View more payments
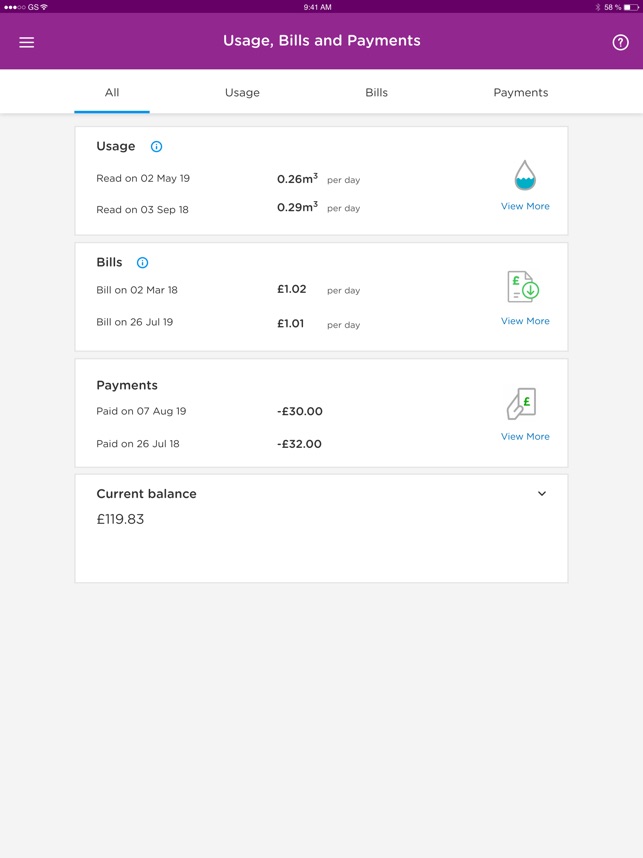 (525, 437)
